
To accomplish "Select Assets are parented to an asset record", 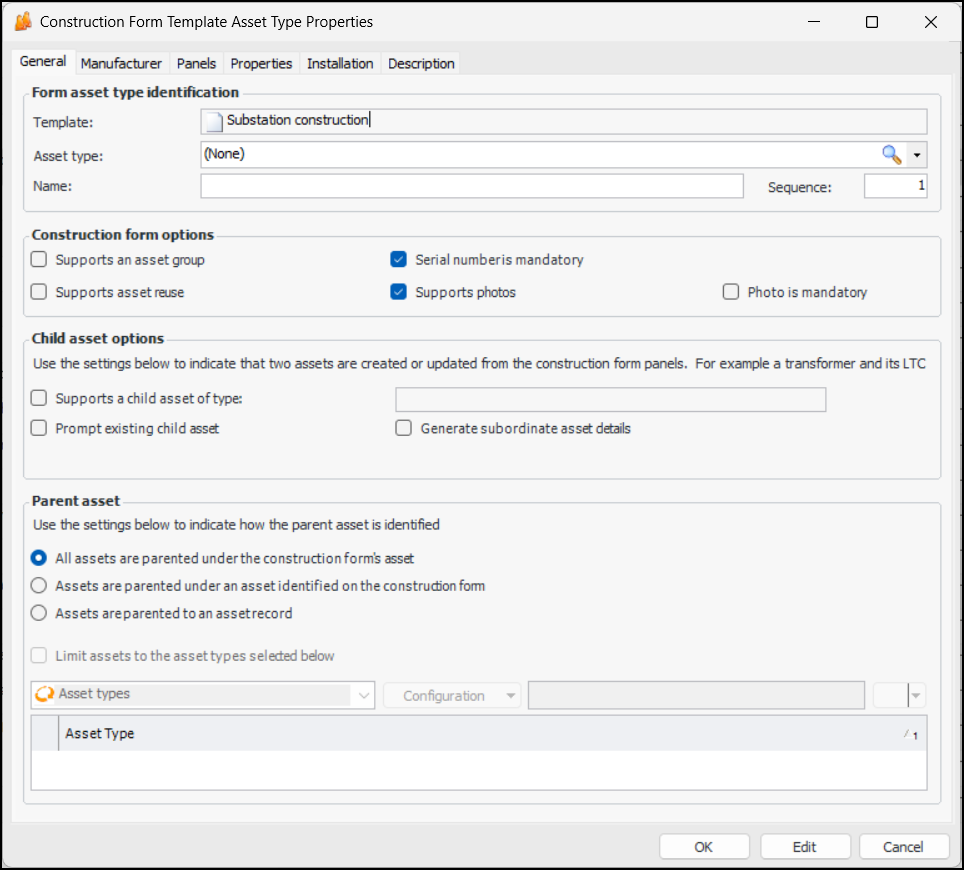I will pos(39,613).
